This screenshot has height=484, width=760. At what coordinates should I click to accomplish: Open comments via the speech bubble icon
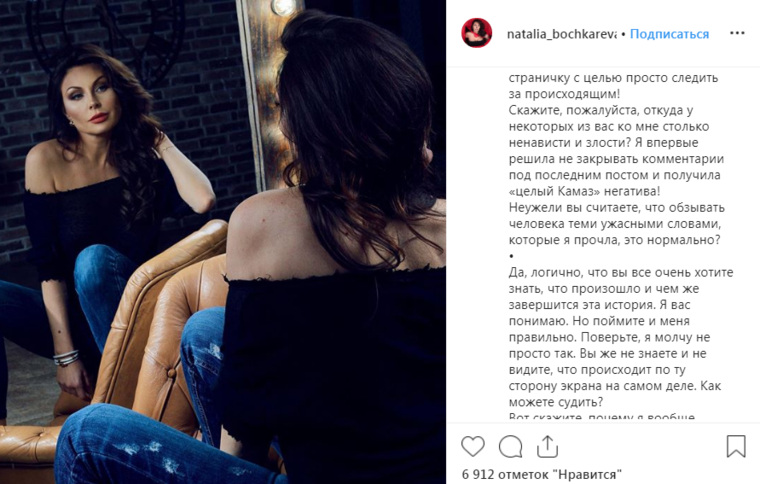510,446
